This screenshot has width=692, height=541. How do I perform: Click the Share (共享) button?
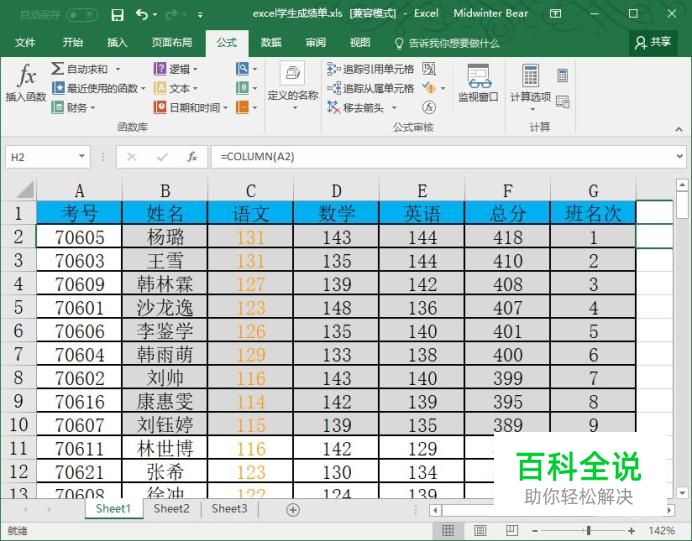pyautogui.click(x=653, y=43)
